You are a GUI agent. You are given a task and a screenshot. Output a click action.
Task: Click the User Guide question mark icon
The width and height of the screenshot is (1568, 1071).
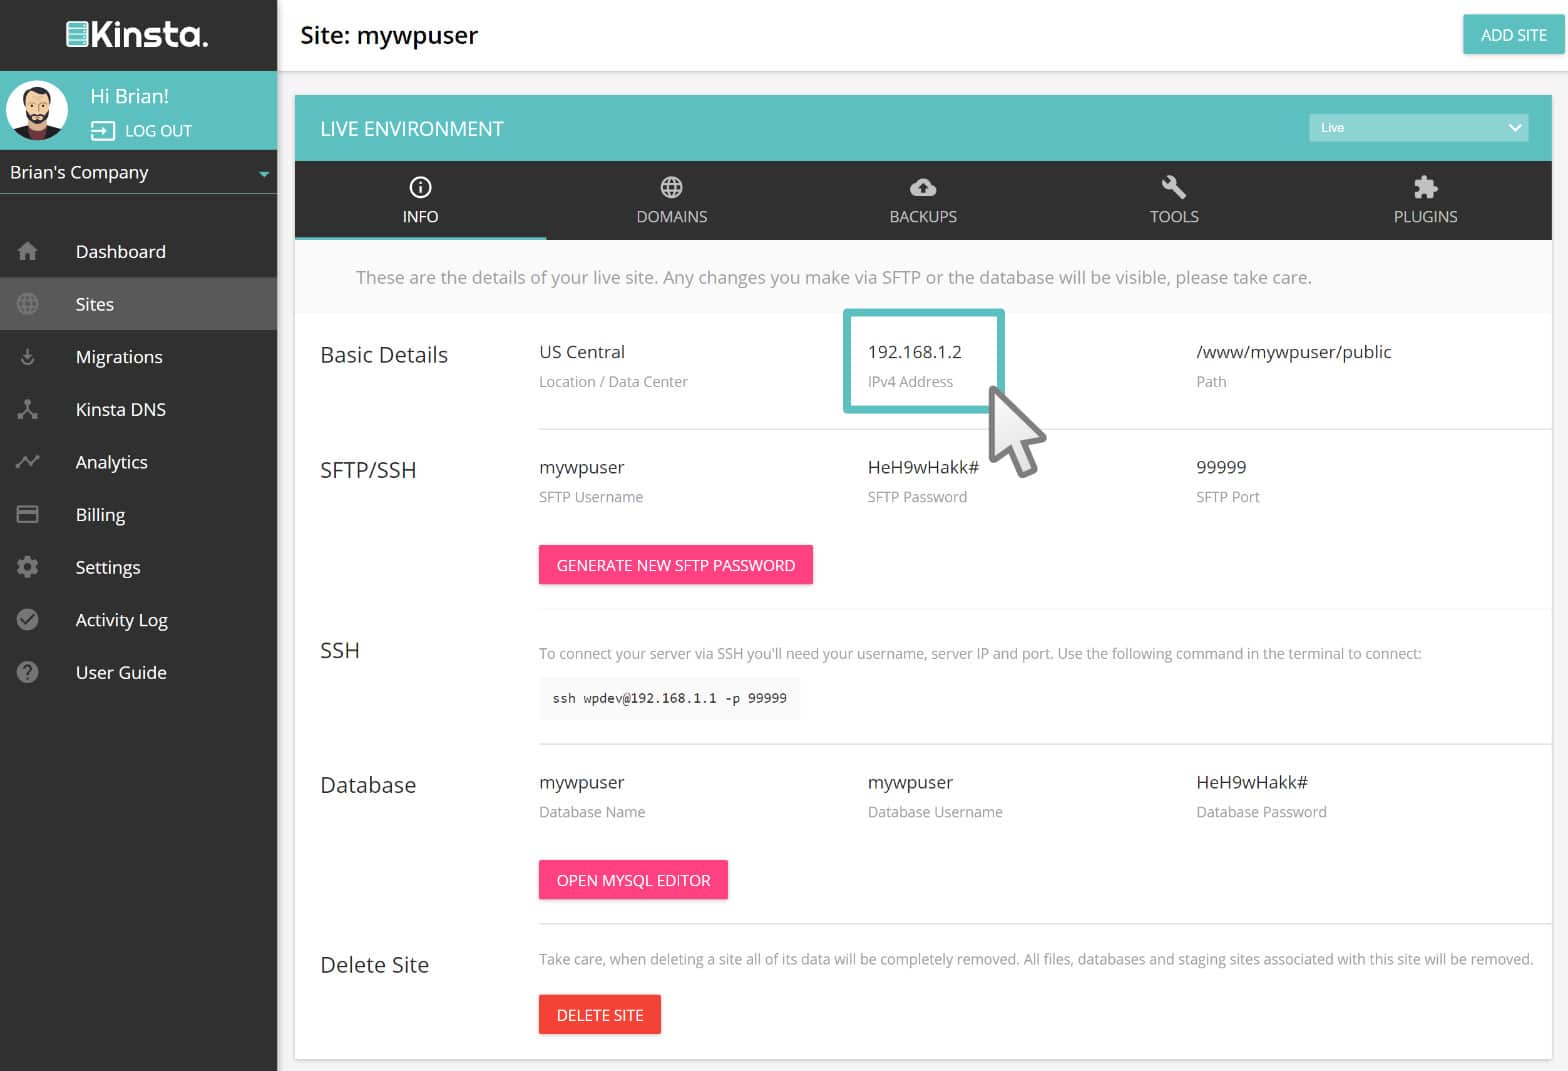(x=28, y=672)
